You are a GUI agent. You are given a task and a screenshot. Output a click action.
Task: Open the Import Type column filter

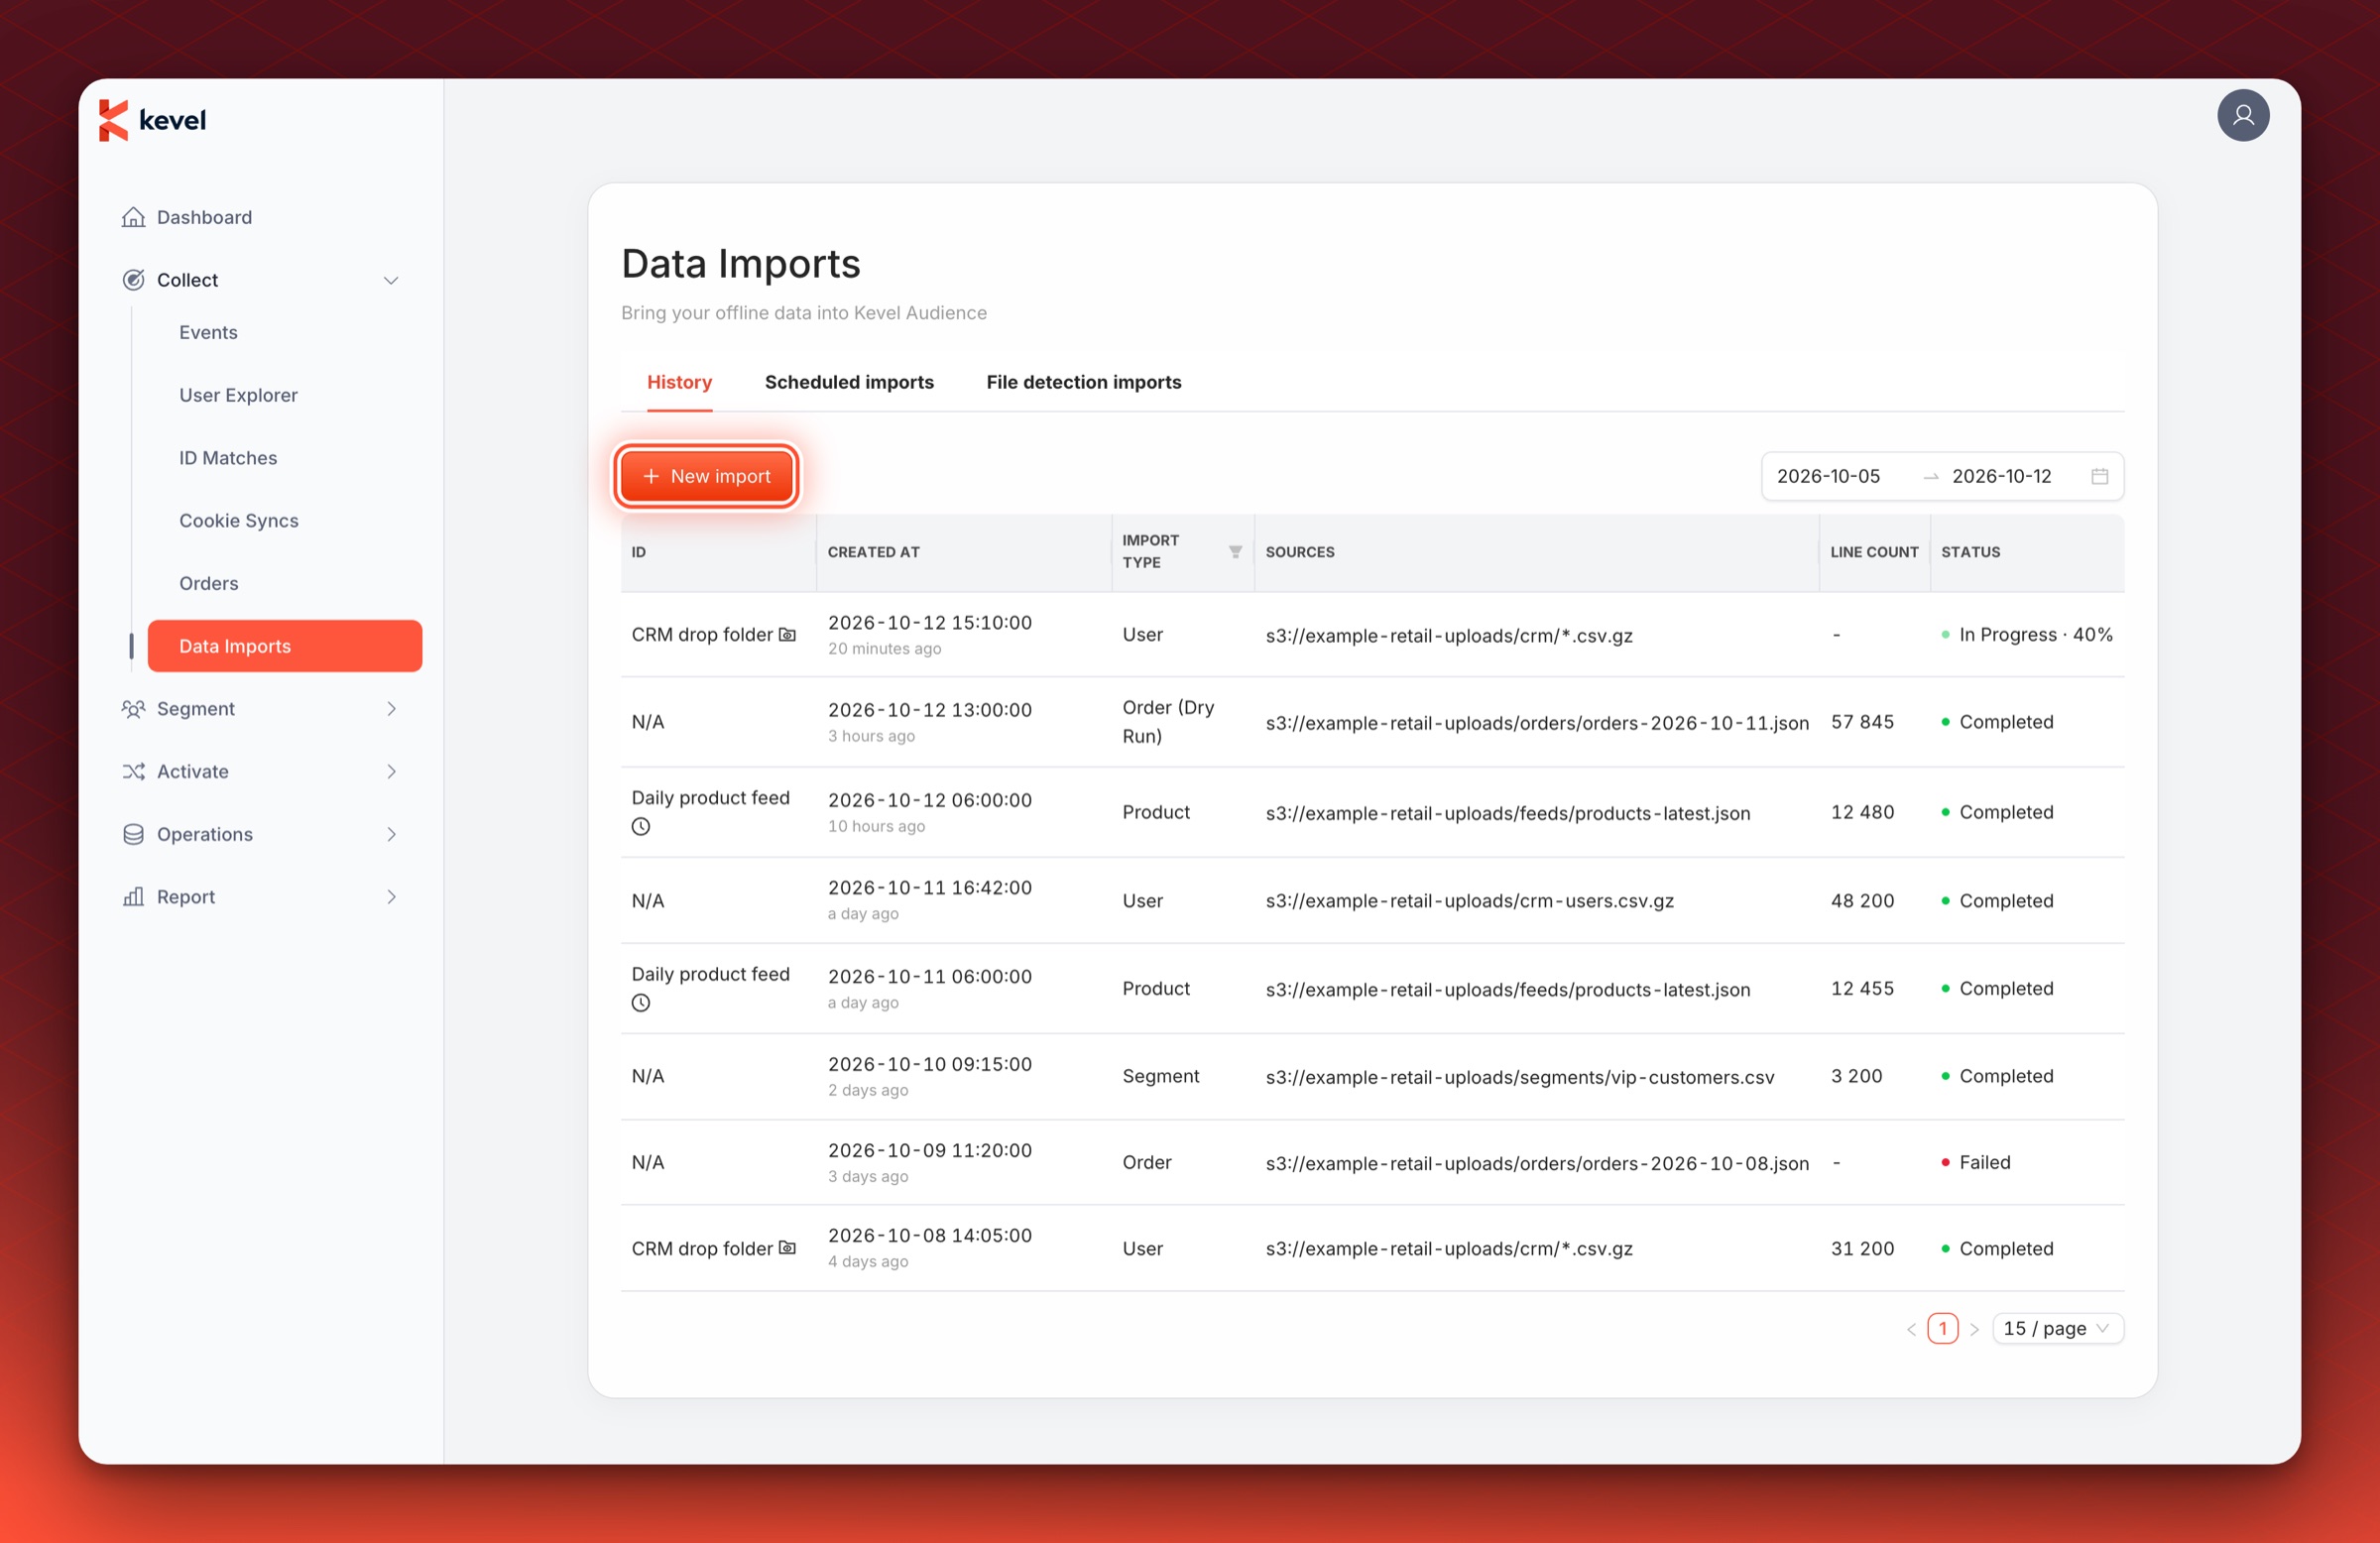(1235, 552)
